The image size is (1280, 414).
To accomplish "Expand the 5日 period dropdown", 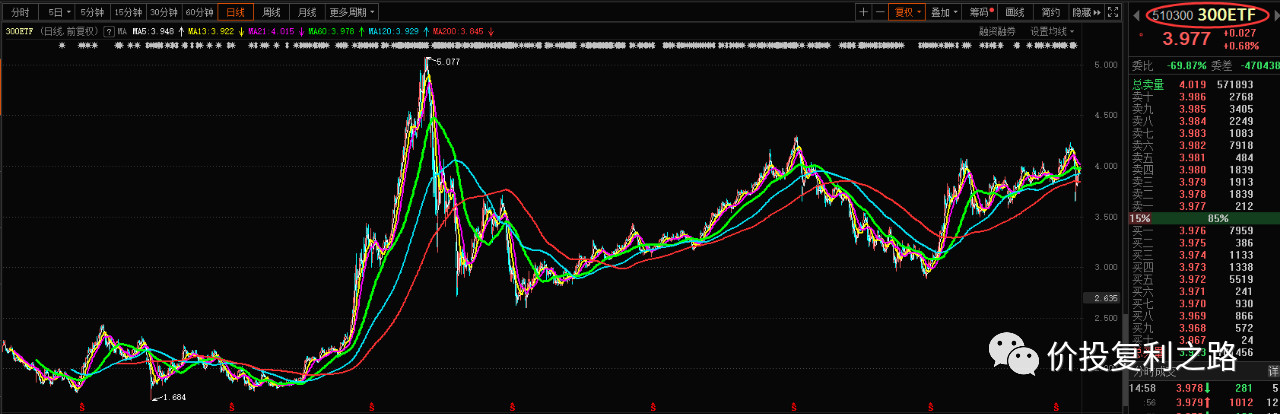I will point(59,12).
